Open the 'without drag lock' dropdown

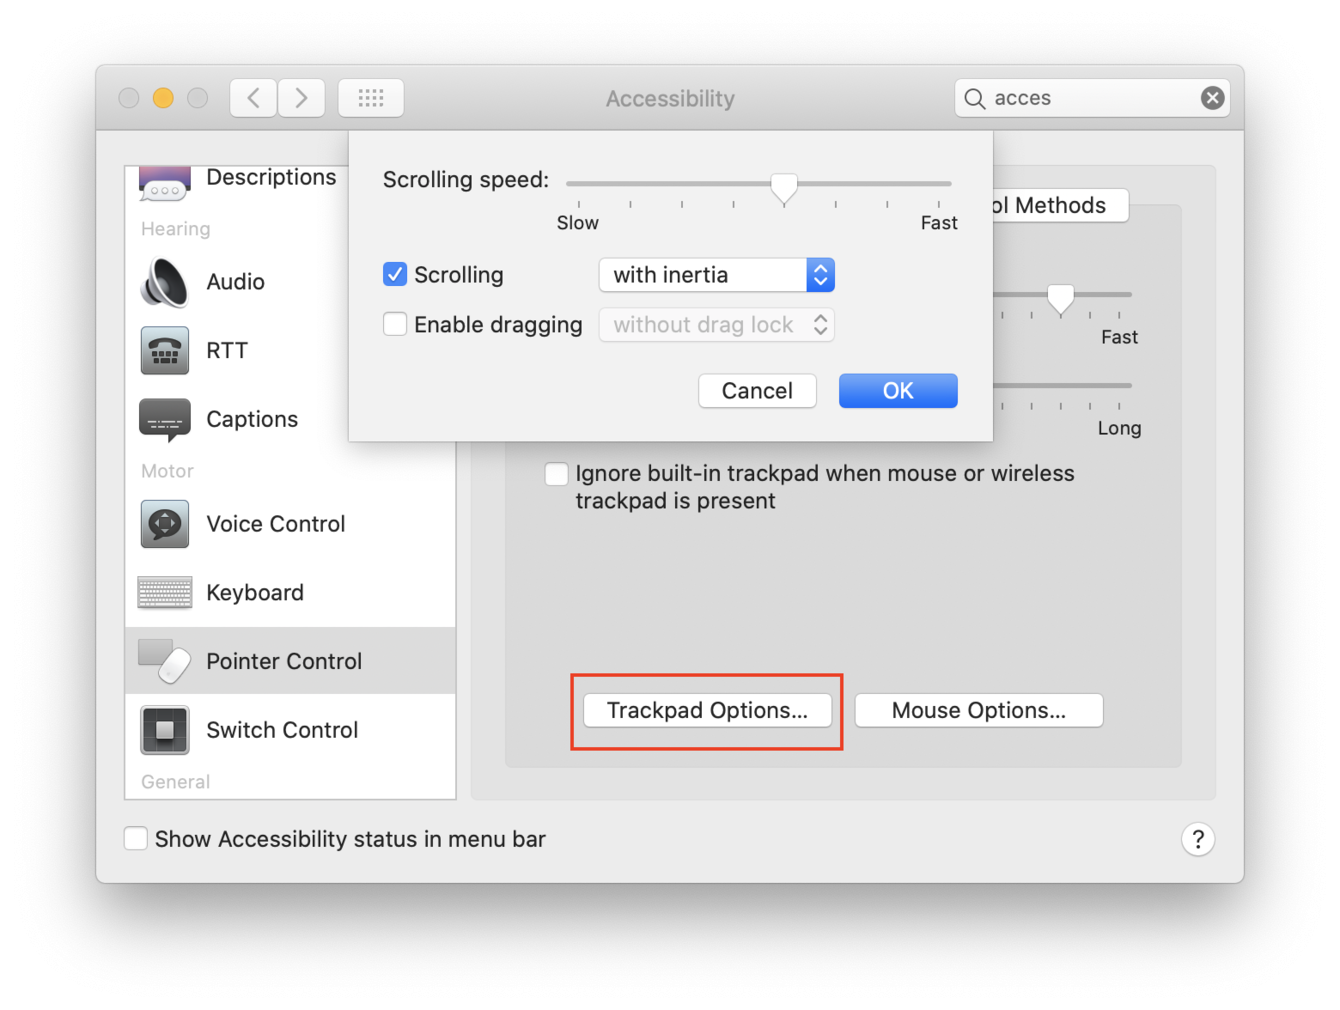[716, 325]
